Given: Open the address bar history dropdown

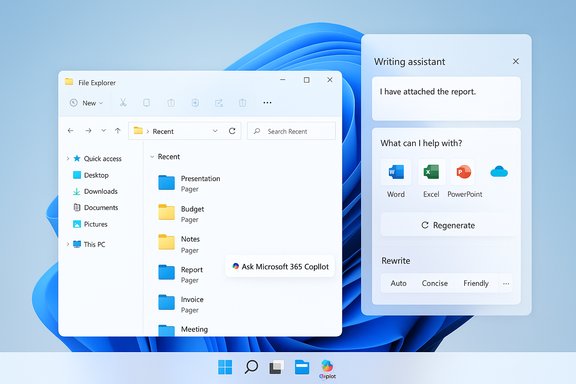Looking at the screenshot, I should [215, 131].
